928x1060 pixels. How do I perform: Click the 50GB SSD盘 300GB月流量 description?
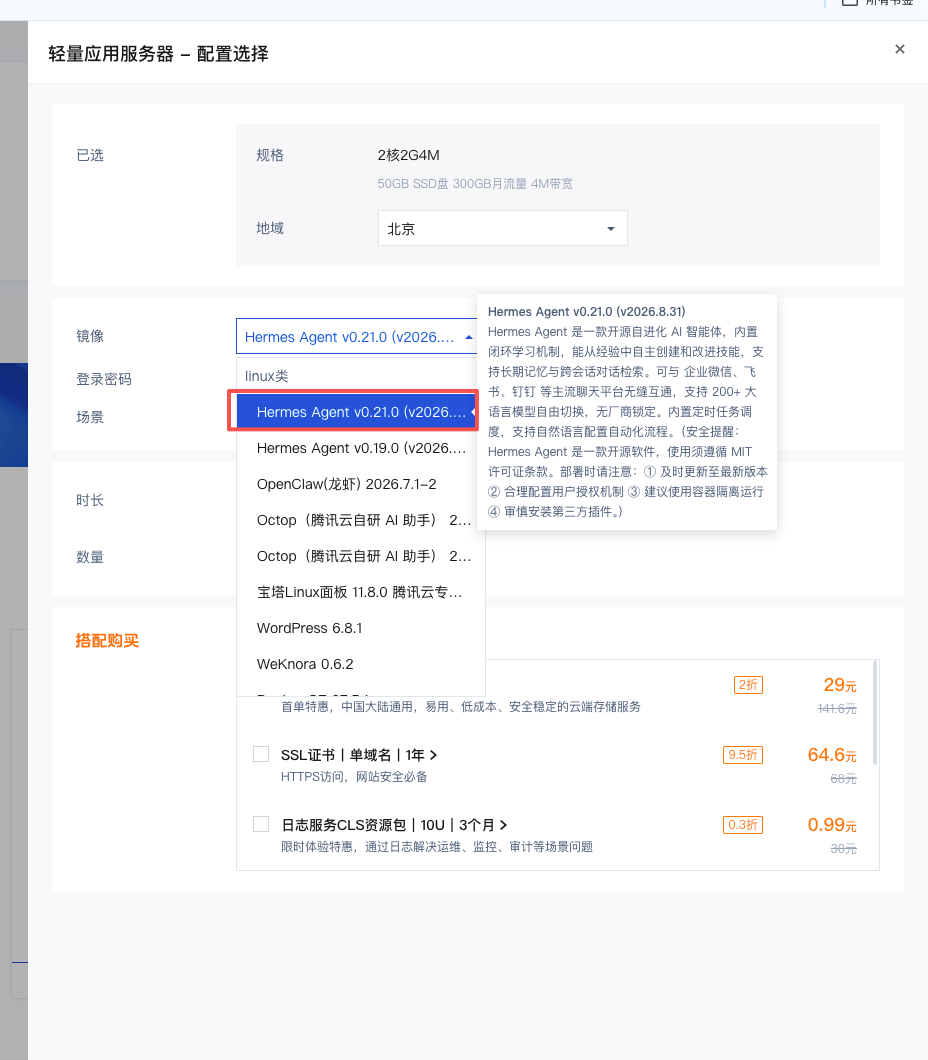475,184
